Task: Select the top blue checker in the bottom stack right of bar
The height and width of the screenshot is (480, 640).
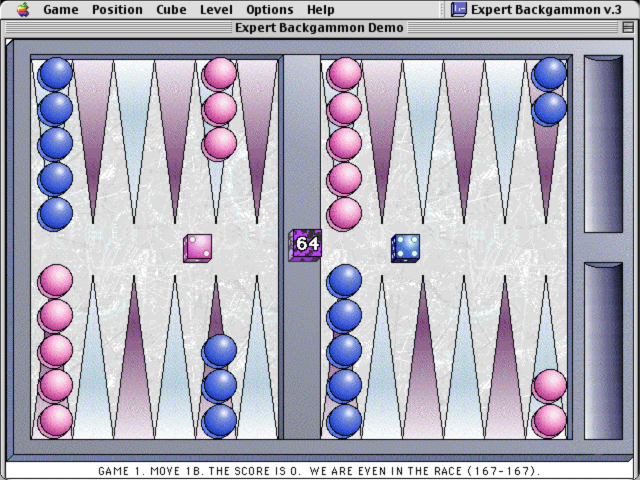Action: [344, 281]
